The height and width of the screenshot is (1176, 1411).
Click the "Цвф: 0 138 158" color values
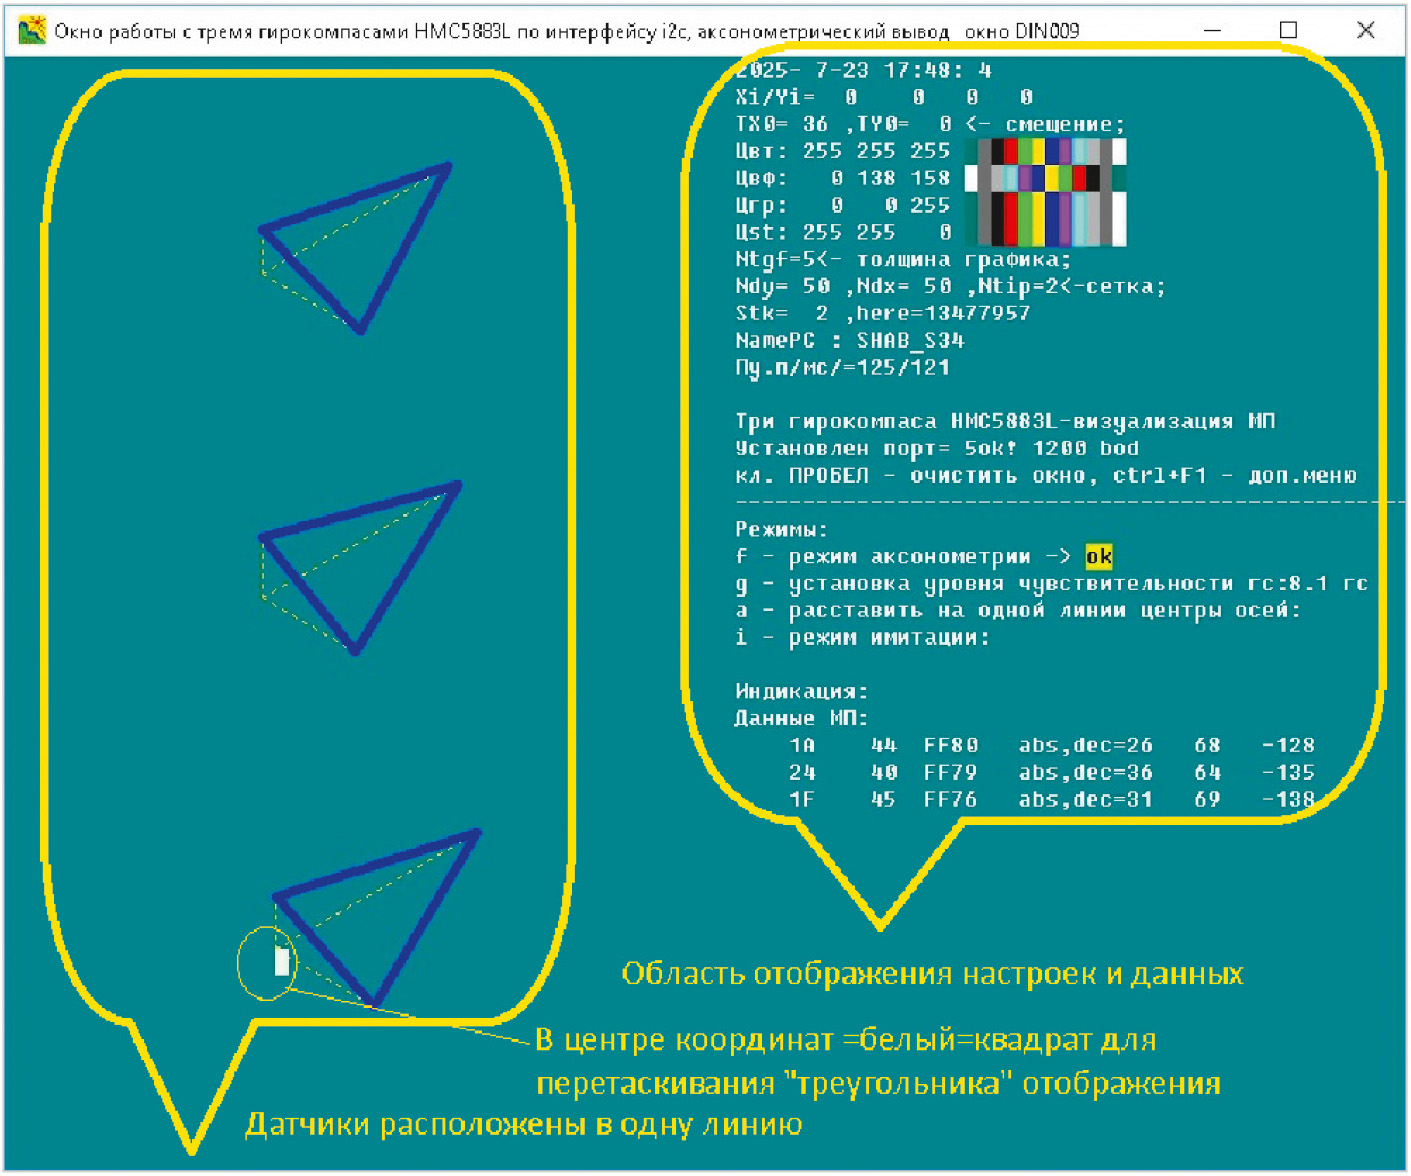842,178
